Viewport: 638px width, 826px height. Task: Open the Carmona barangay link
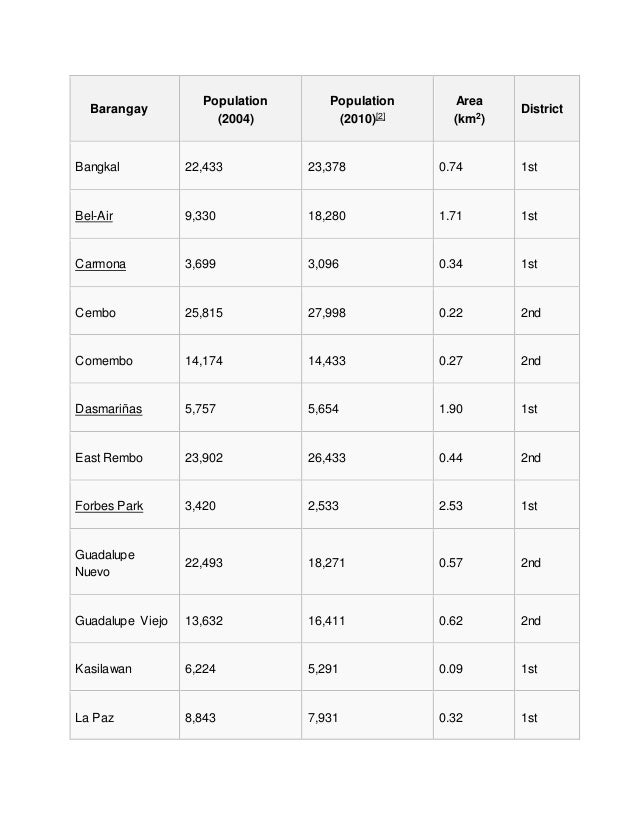coord(100,264)
